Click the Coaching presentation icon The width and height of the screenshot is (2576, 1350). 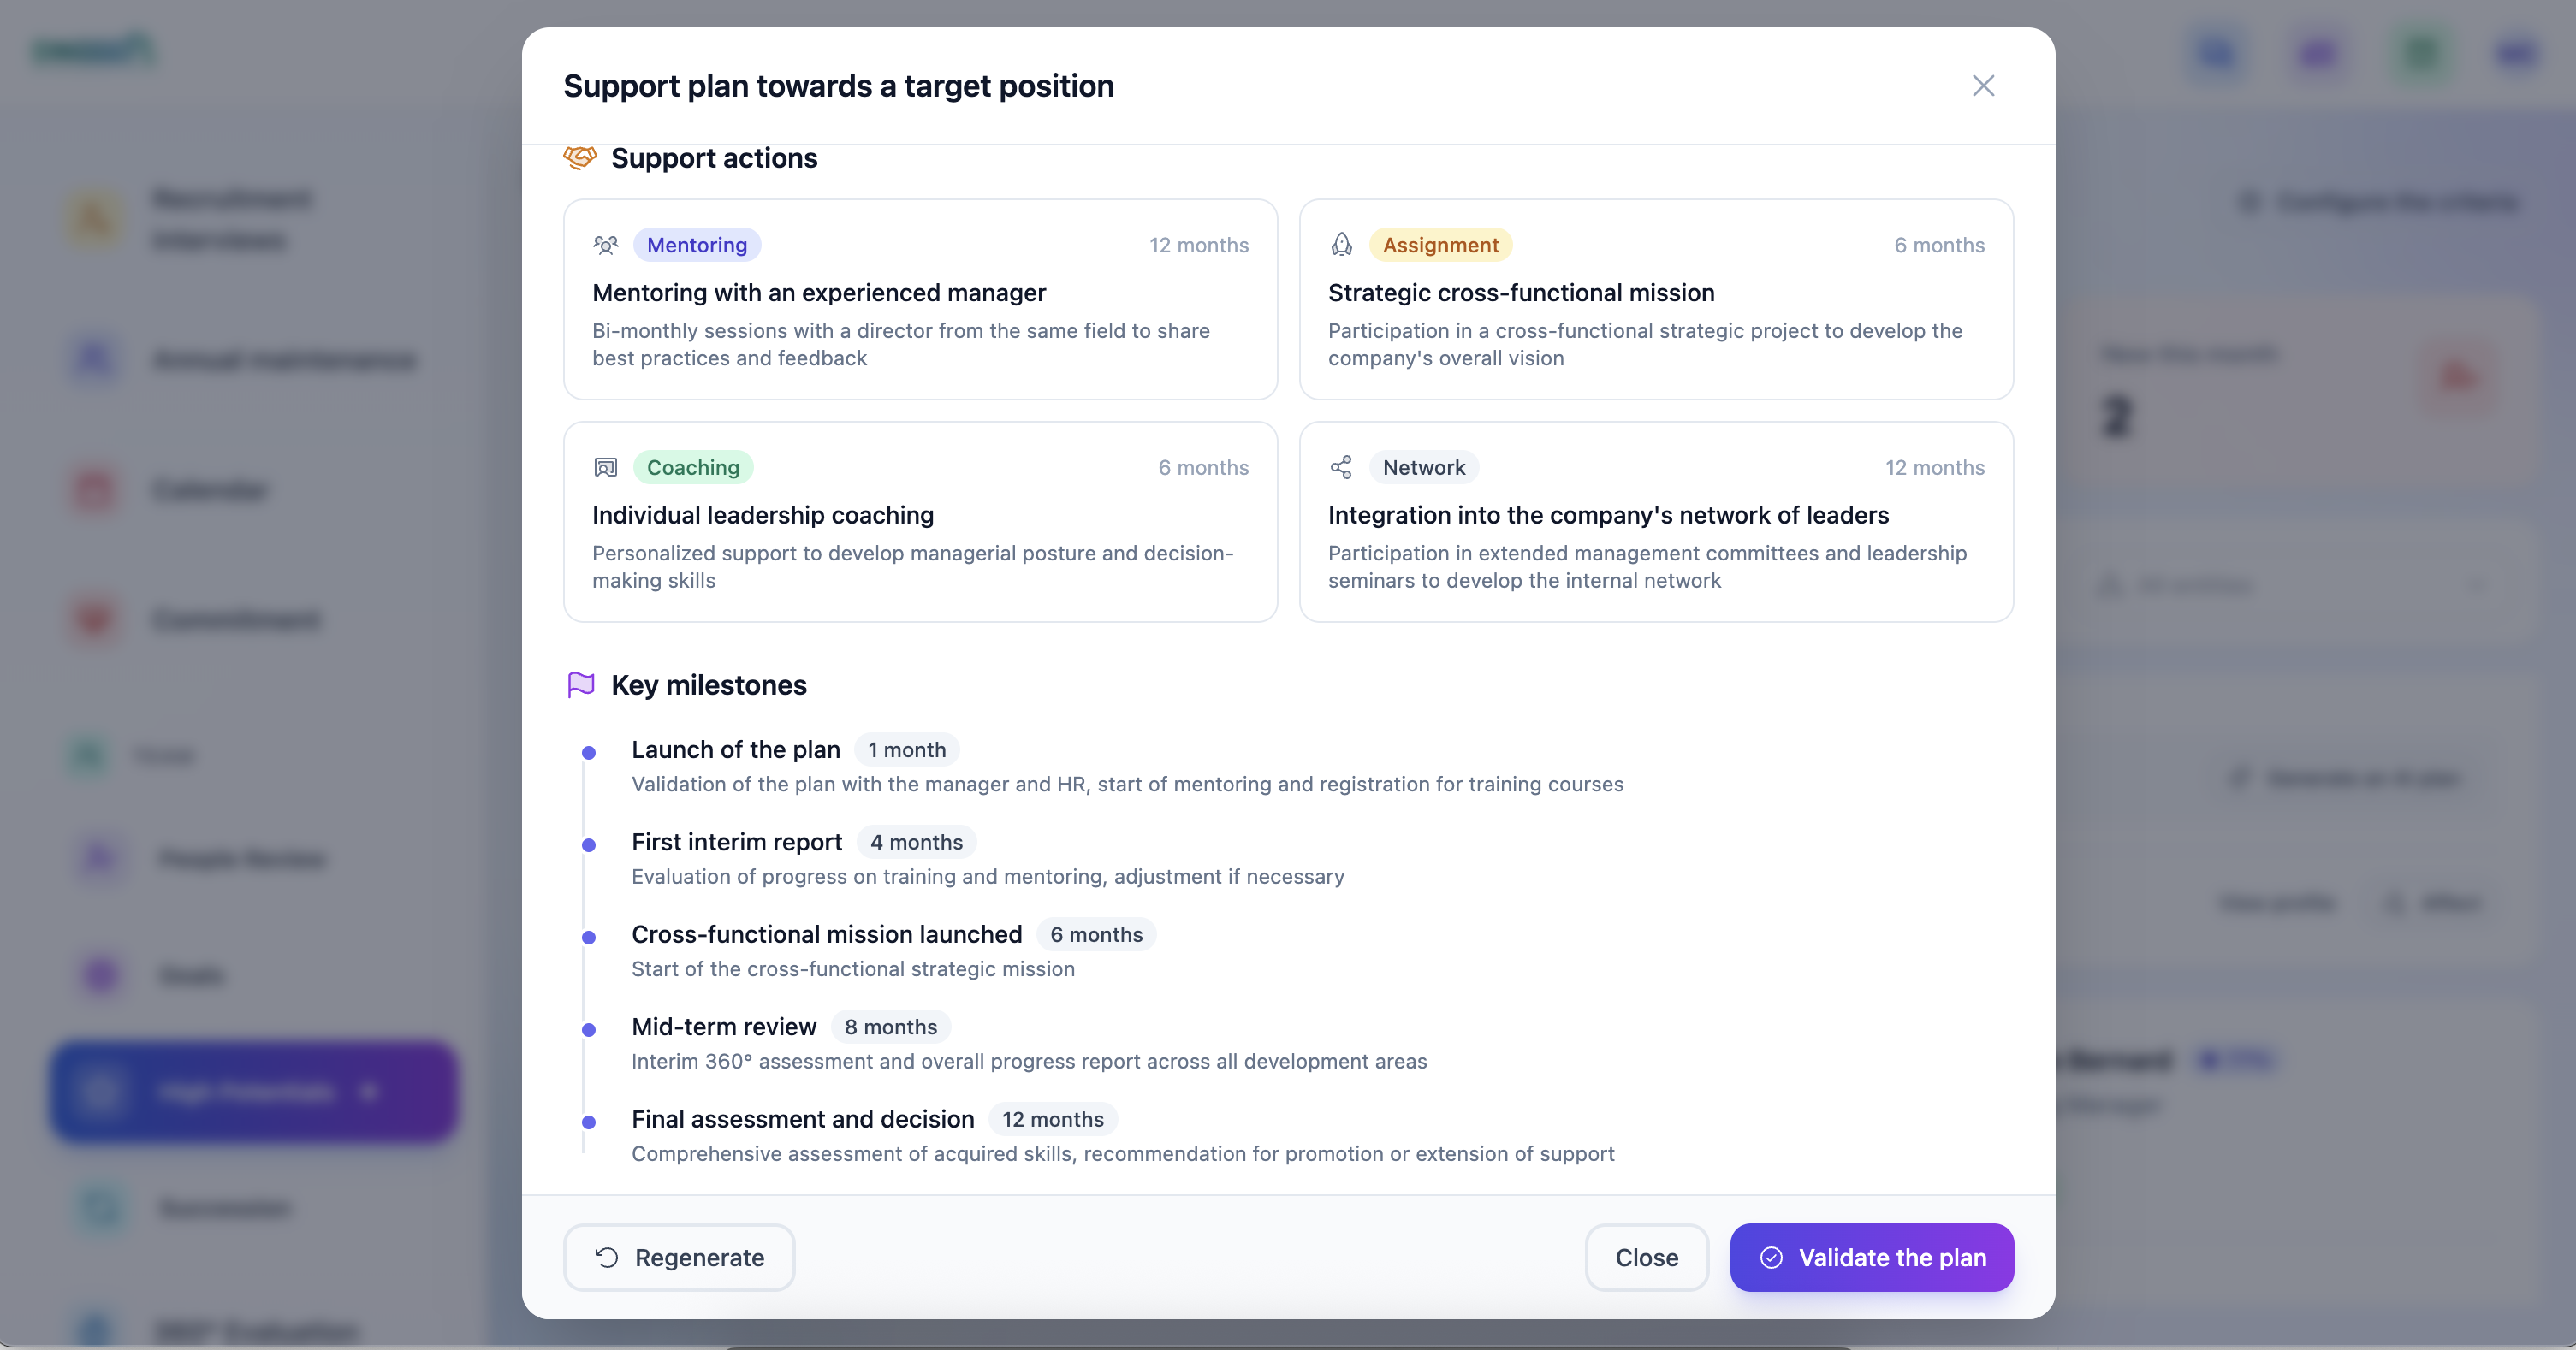click(605, 467)
